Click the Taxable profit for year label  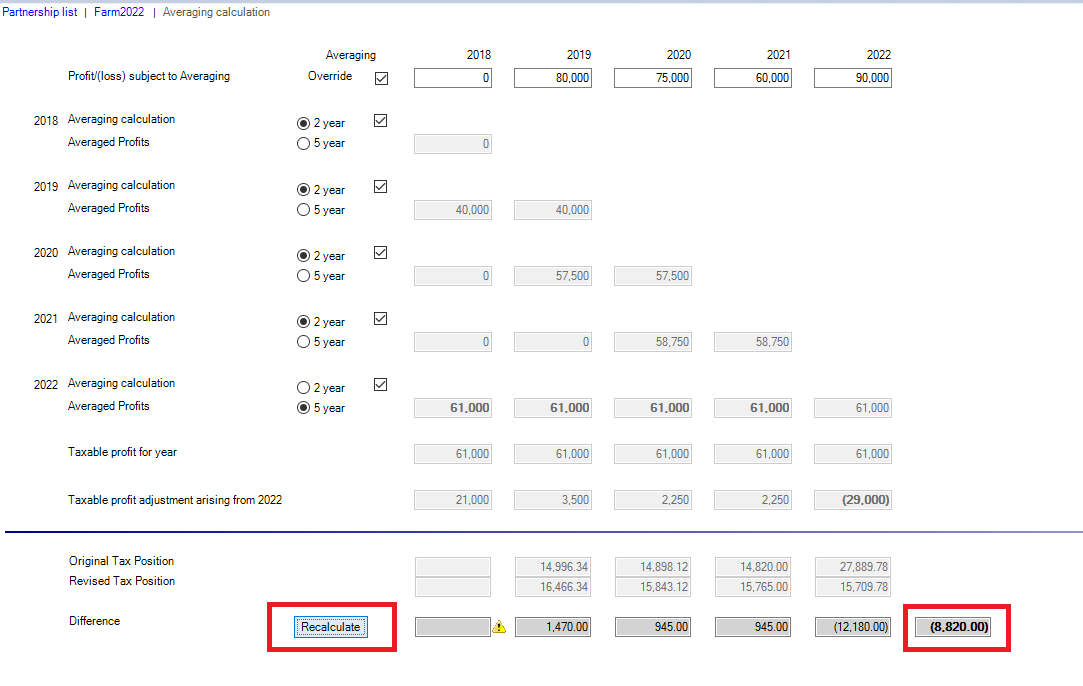(122, 452)
